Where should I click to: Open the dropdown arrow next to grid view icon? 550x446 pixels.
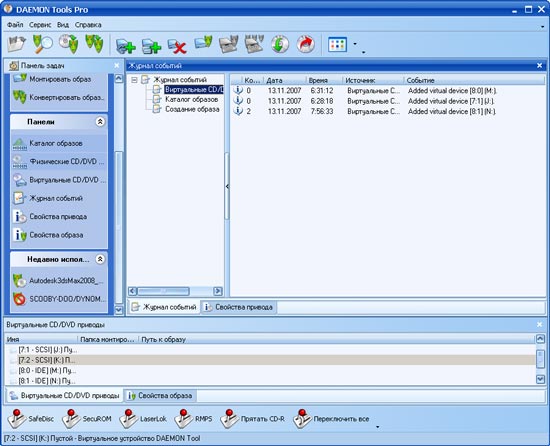(355, 44)
